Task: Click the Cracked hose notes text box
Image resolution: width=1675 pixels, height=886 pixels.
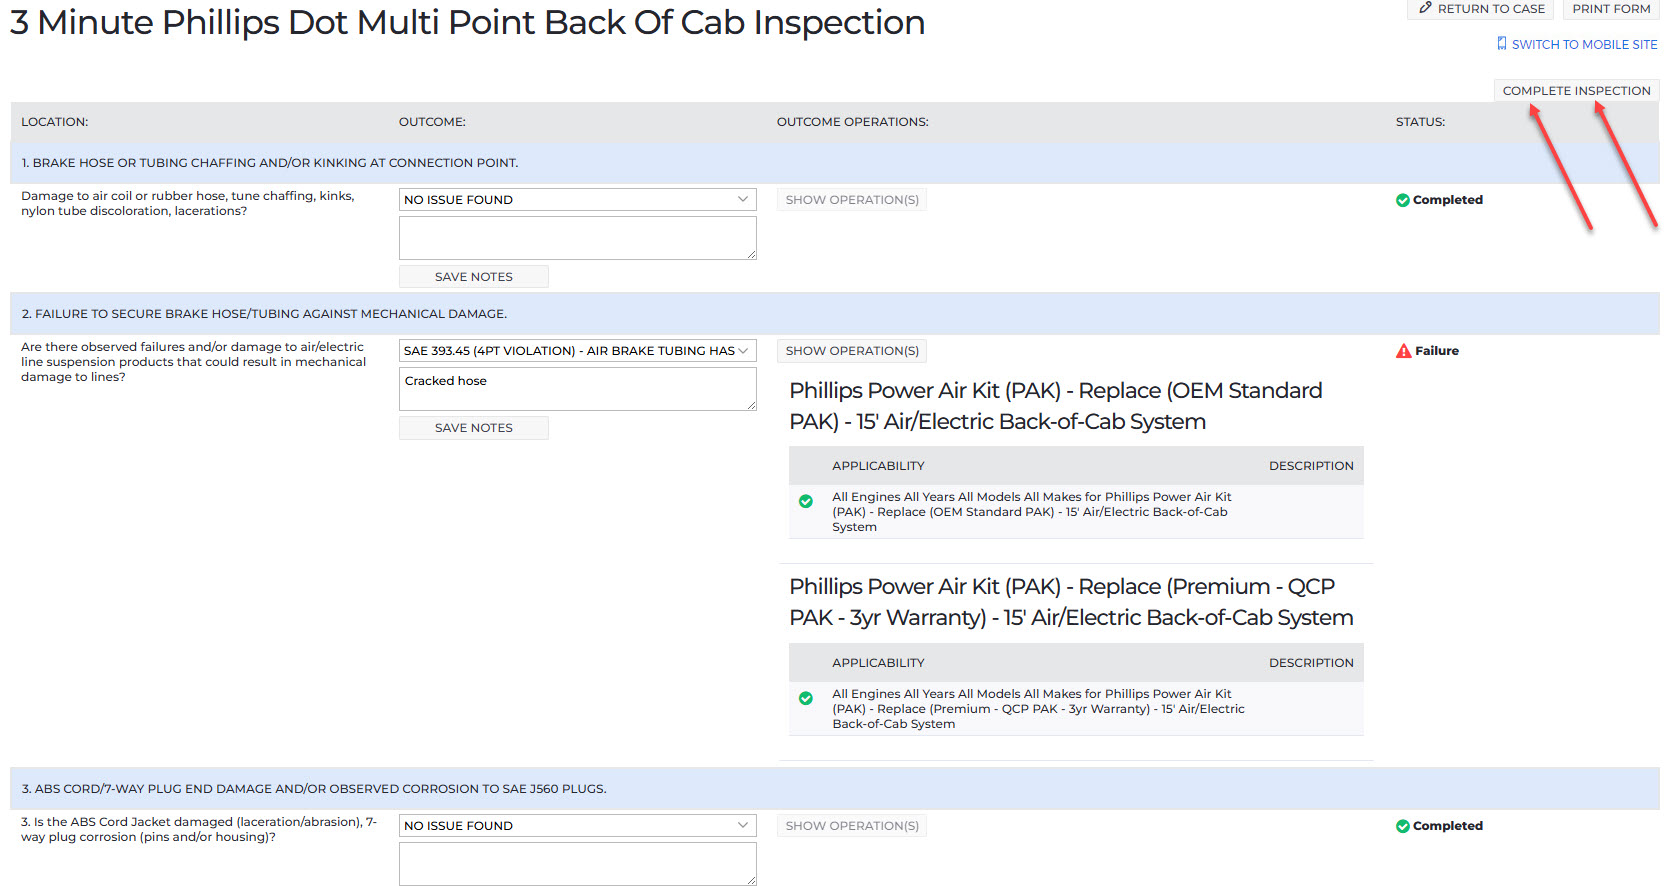Action: click(577, 389)
